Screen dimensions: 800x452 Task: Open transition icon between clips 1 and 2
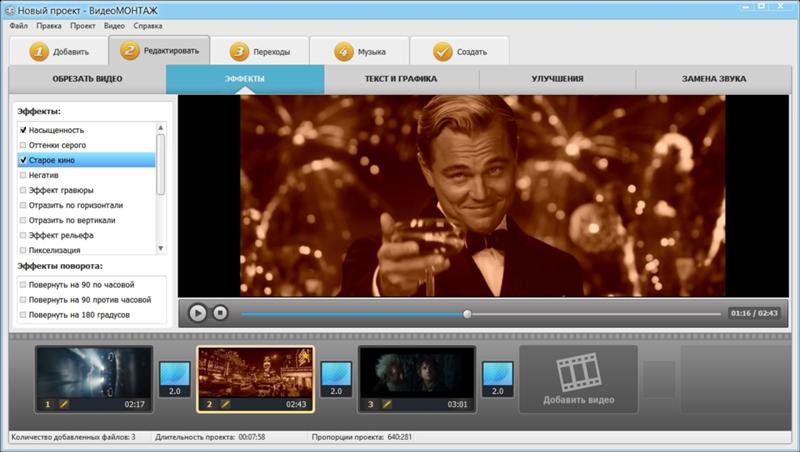tap(175, 379)
